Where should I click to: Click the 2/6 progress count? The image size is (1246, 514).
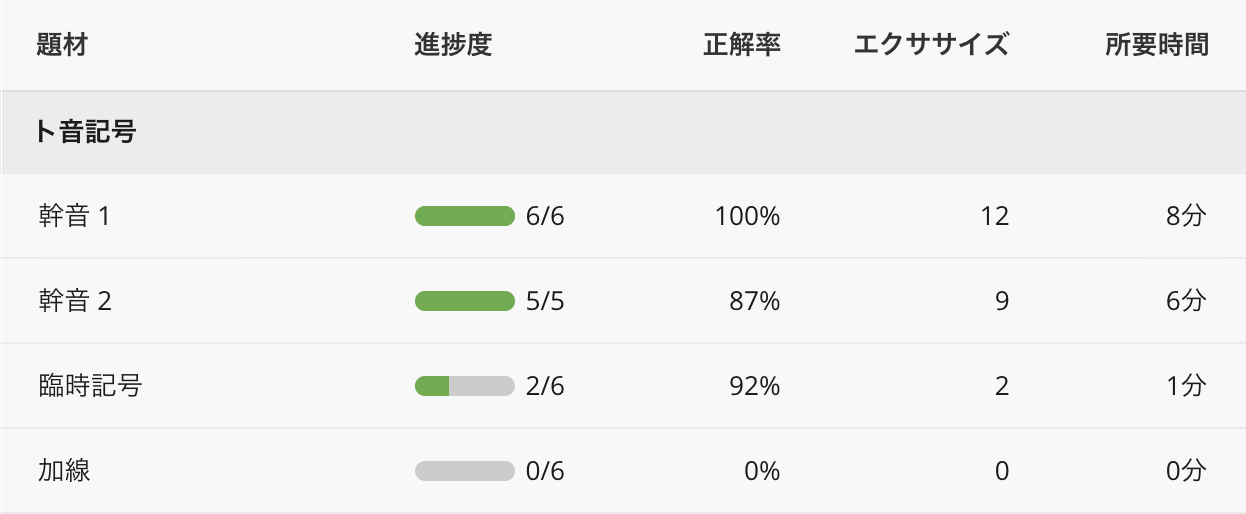(x=545, y=386)
